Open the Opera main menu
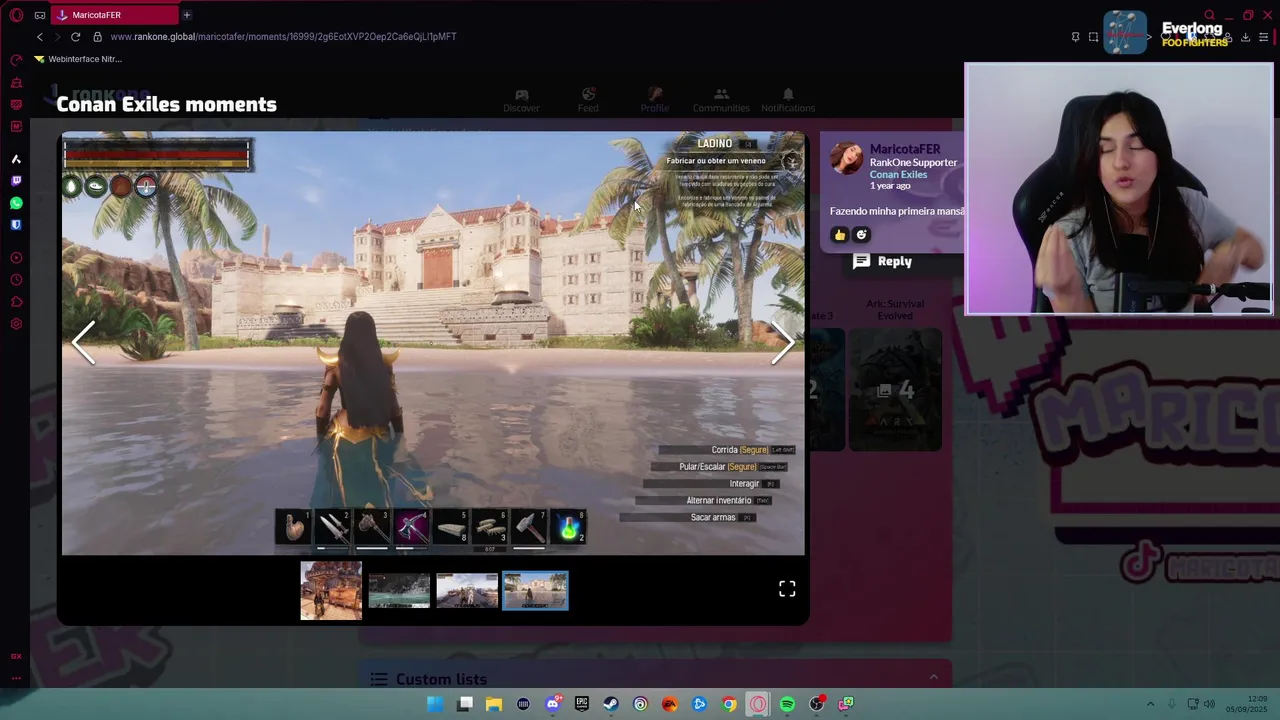The height and width of the screenshot is (720, 1280). [16, 15]
